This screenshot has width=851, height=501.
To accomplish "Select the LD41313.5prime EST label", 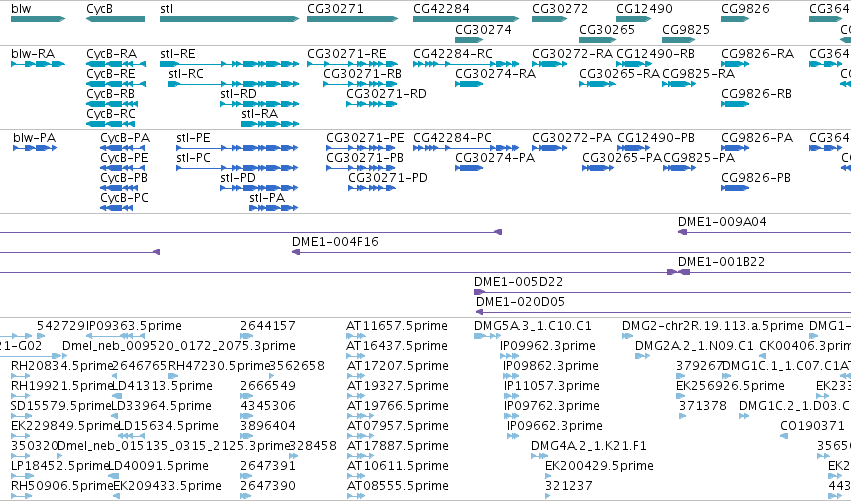I will coord(162,386).
